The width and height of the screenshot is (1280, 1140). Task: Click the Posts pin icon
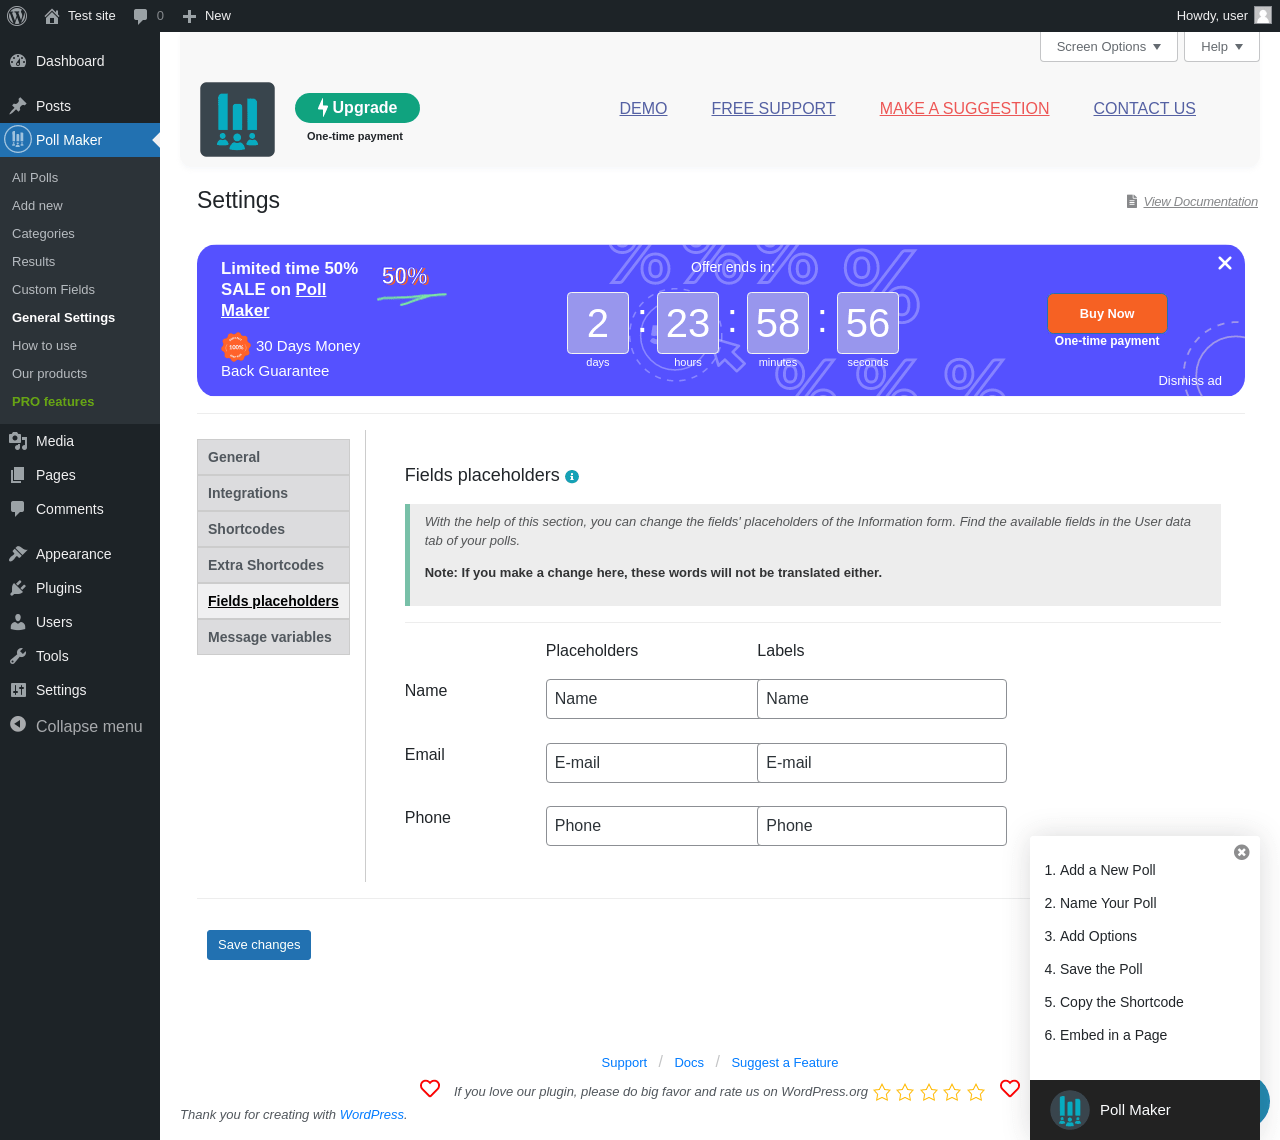[x=18, y=106]
